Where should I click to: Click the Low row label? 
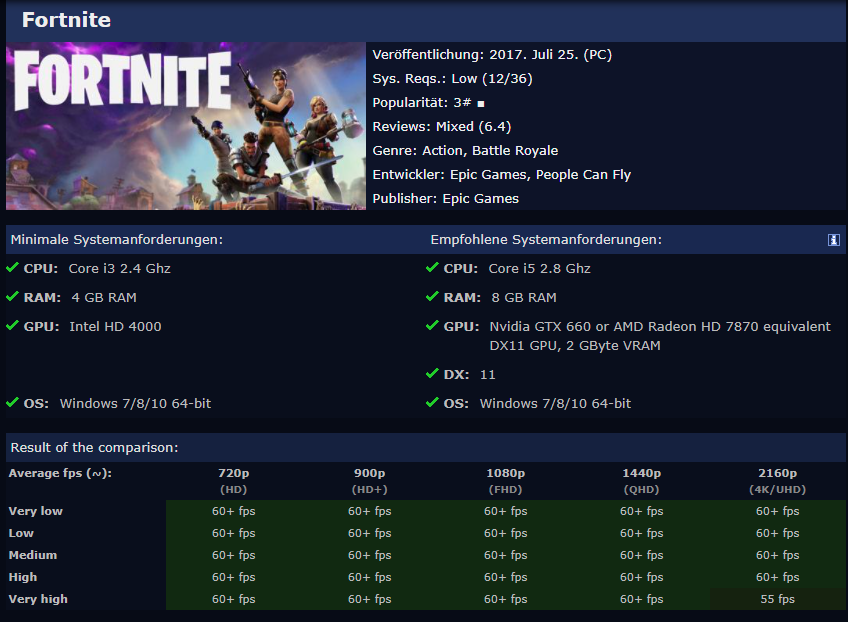click(x=21, y=533)
